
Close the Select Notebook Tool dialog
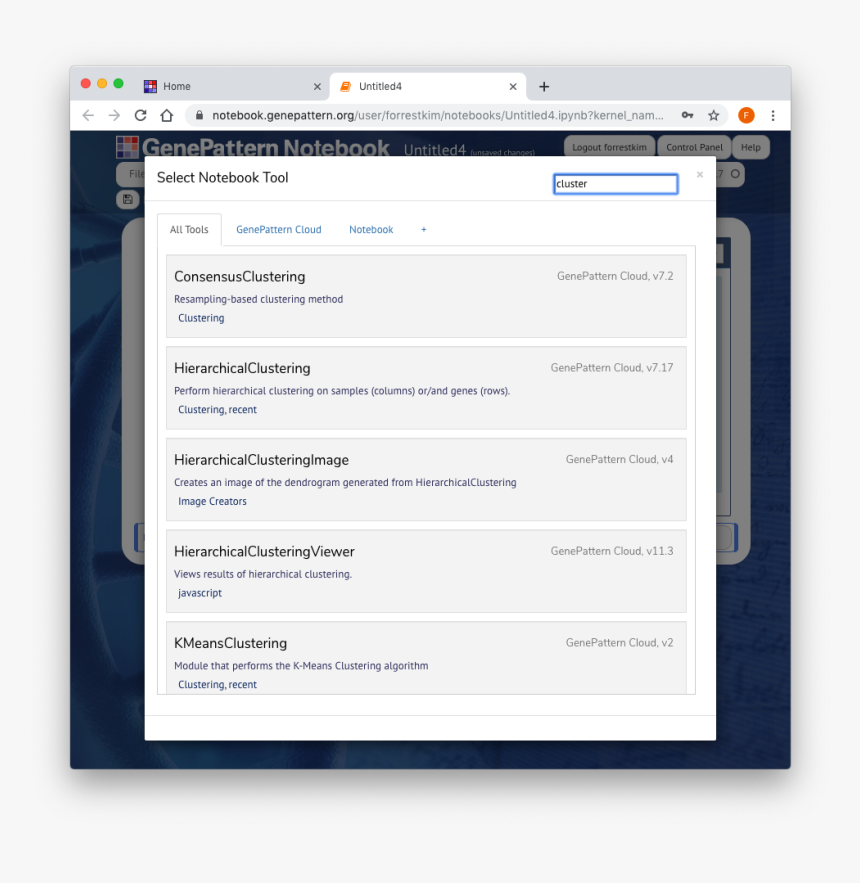(x=699, y=175)
